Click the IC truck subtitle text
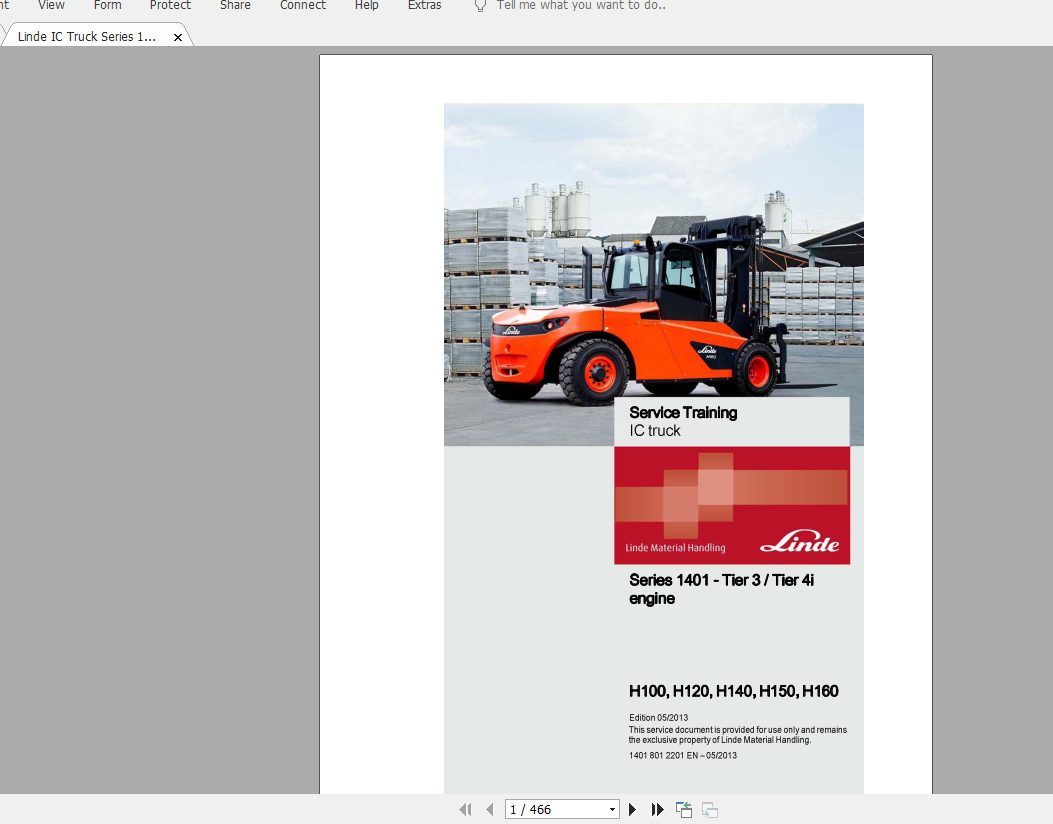Viewport: 1053px width, 824px height. 655,430
